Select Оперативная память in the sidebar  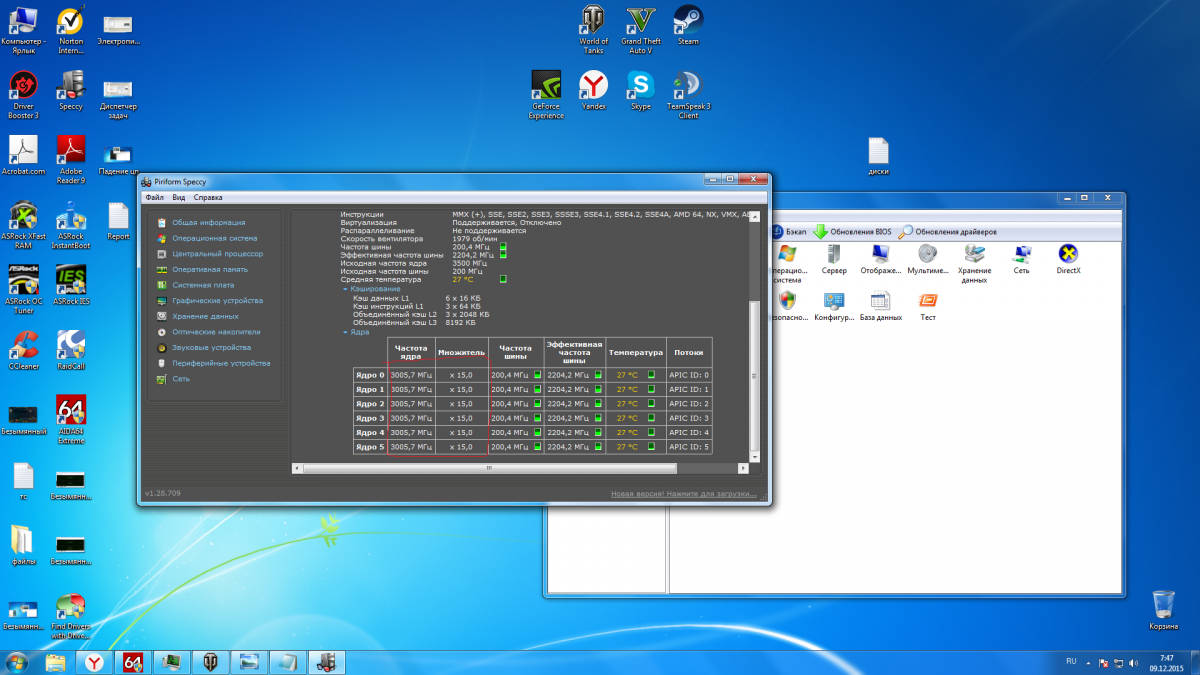209,269
